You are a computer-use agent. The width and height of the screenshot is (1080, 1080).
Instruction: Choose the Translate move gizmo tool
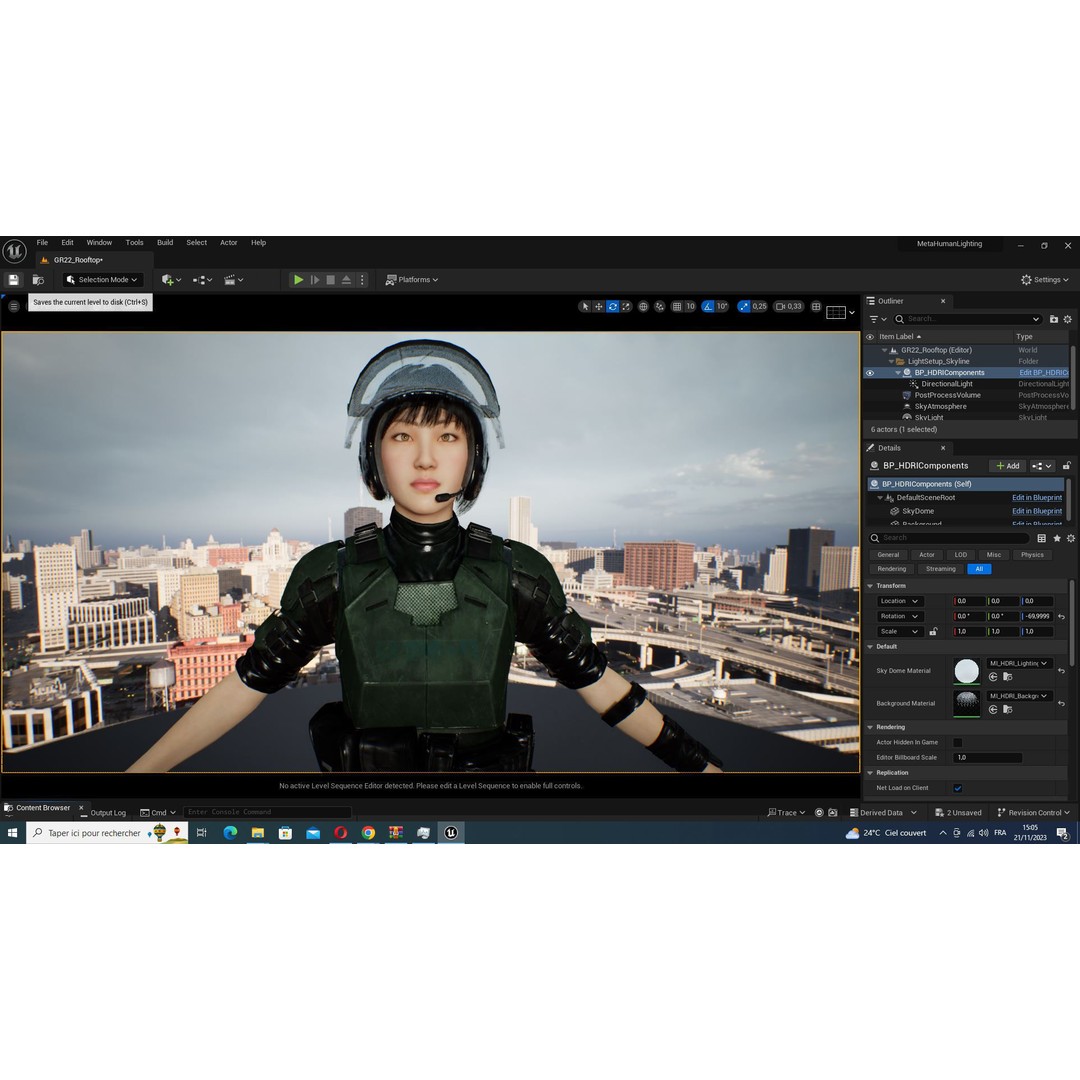click(x=599, y=307)
